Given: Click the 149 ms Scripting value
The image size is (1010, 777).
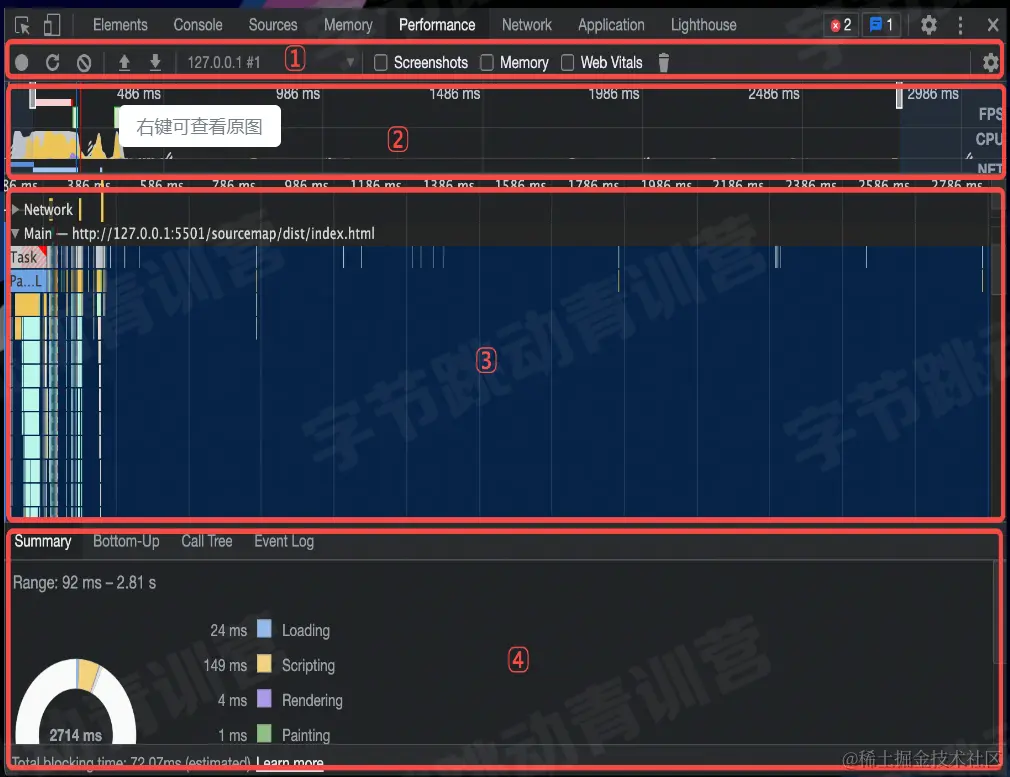Looking at the screenshot, I should coord(225,665).
